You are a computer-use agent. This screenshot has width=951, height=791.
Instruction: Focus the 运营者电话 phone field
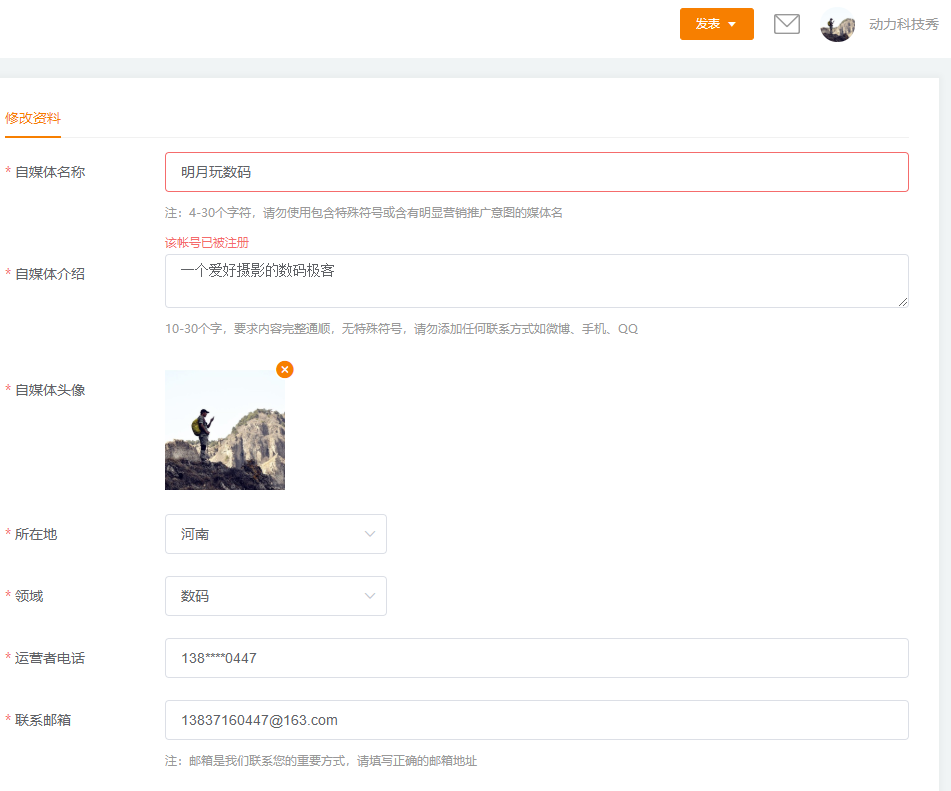[537, 658]
